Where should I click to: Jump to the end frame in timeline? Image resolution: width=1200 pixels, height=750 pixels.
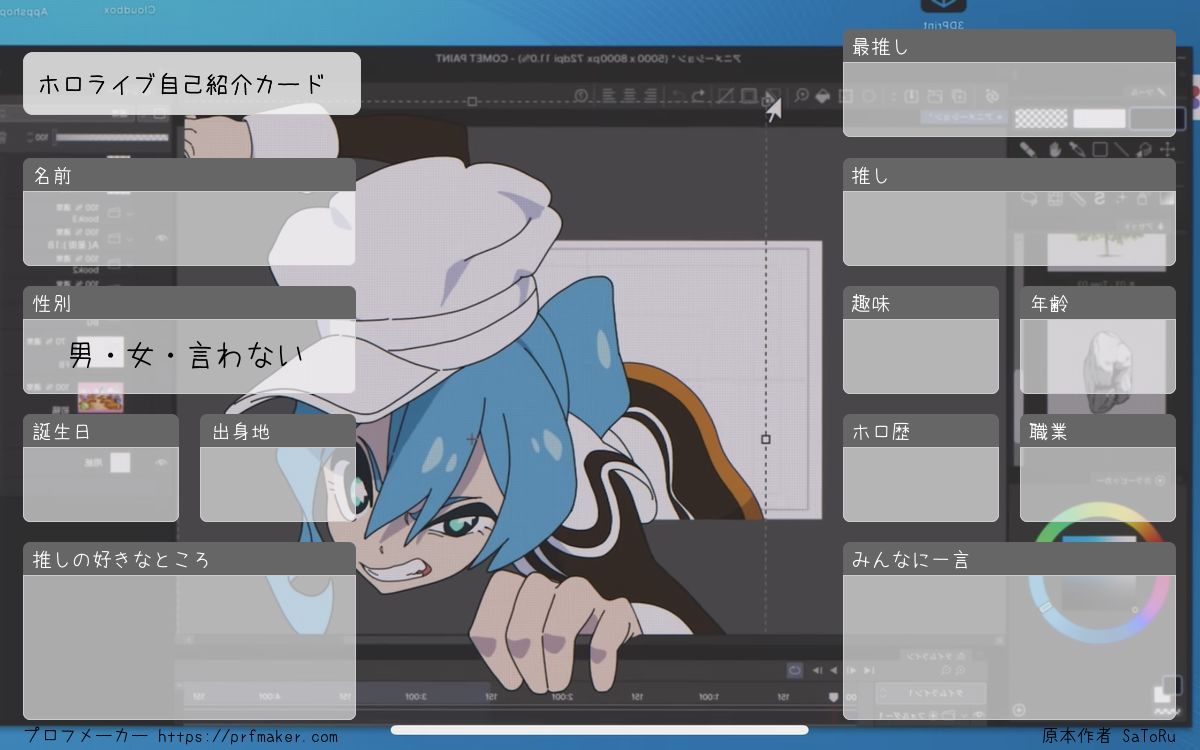pos(869,670)
